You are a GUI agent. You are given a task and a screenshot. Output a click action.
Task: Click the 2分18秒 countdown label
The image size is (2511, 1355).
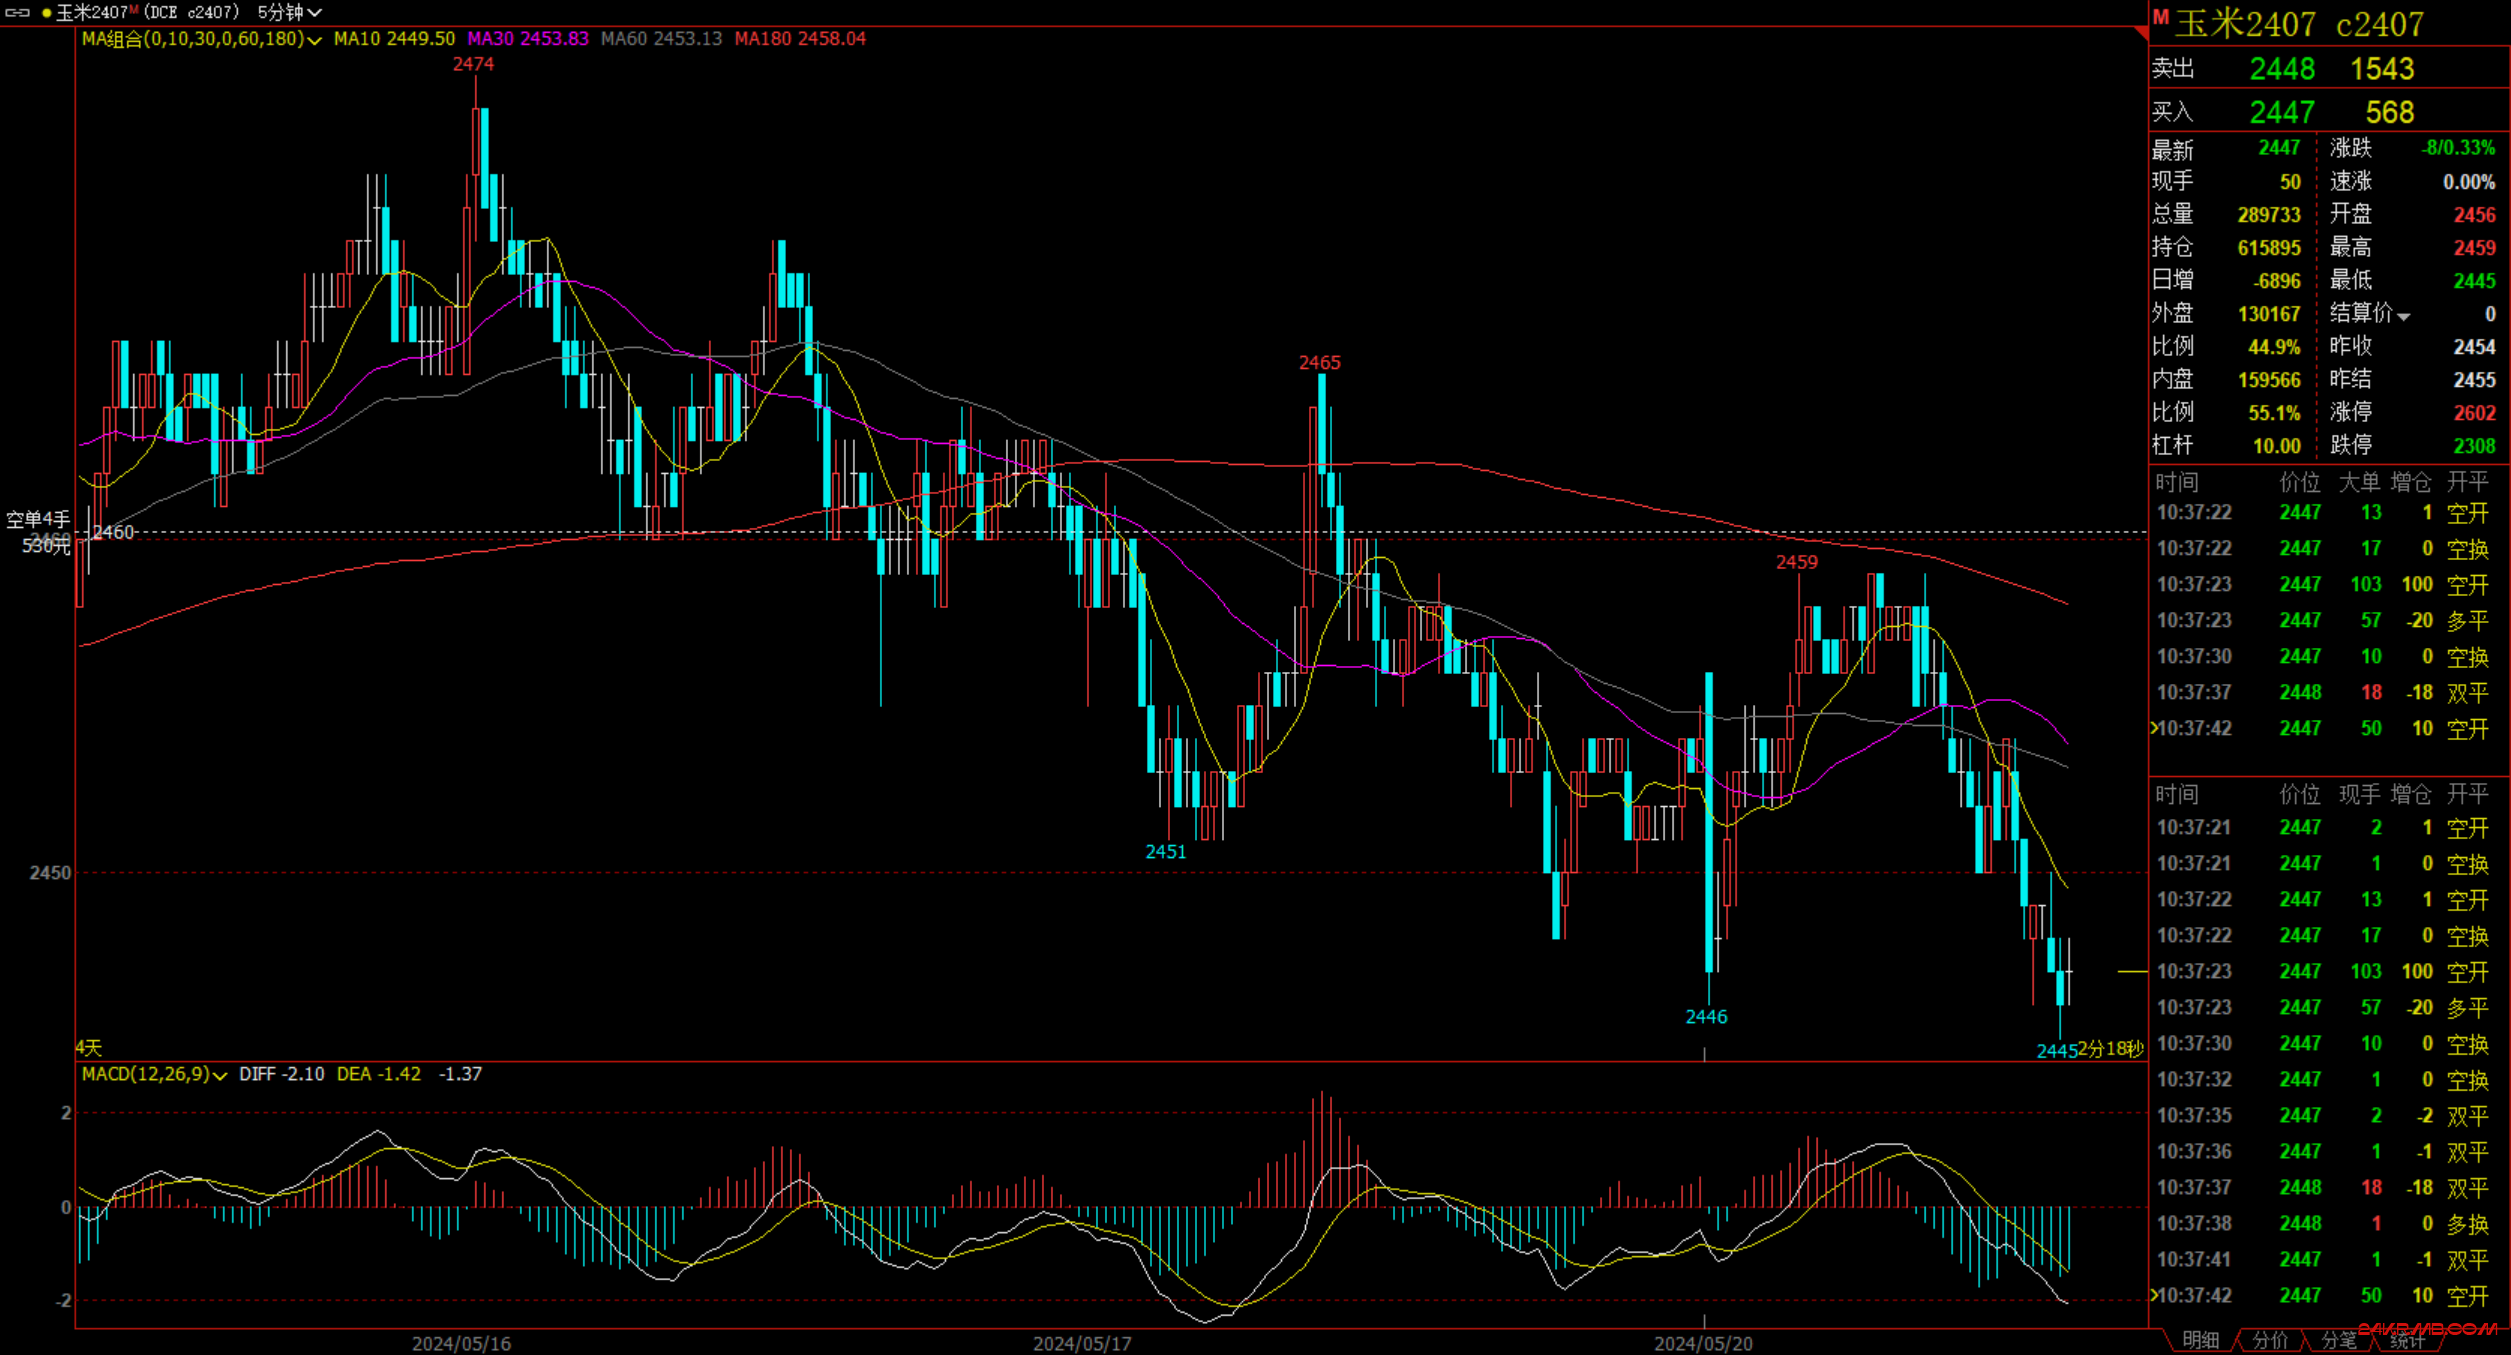(x=2111, y=1049)
